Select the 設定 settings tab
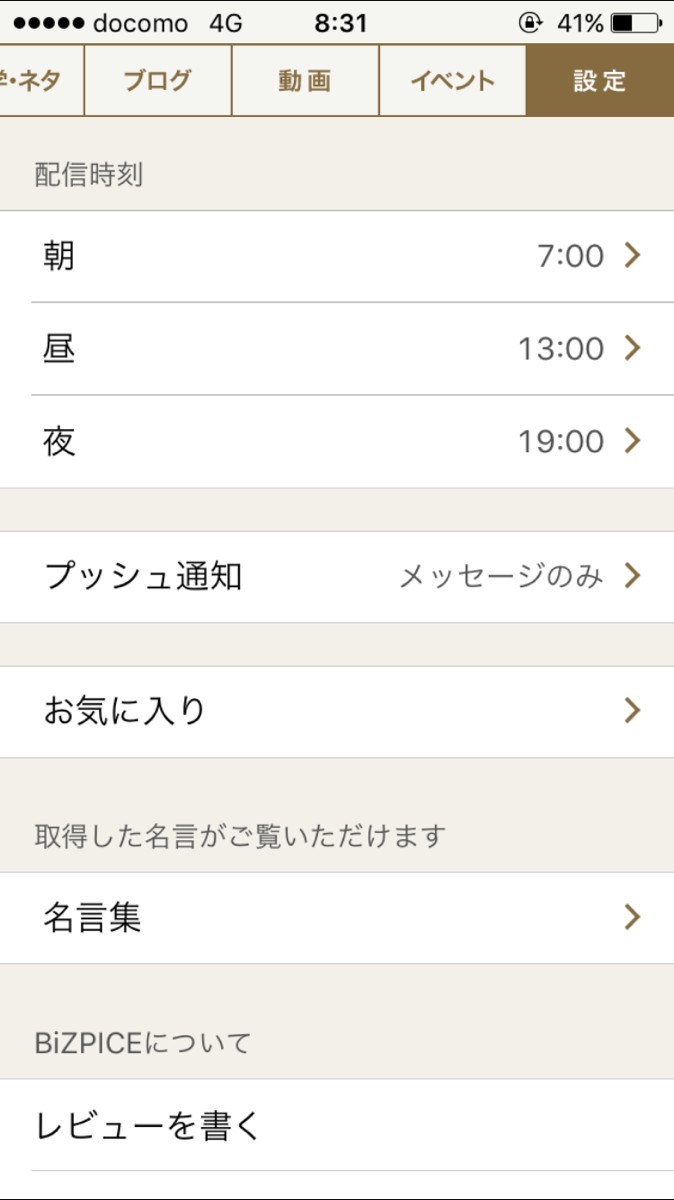674x1200 pixels. (600, 81)
